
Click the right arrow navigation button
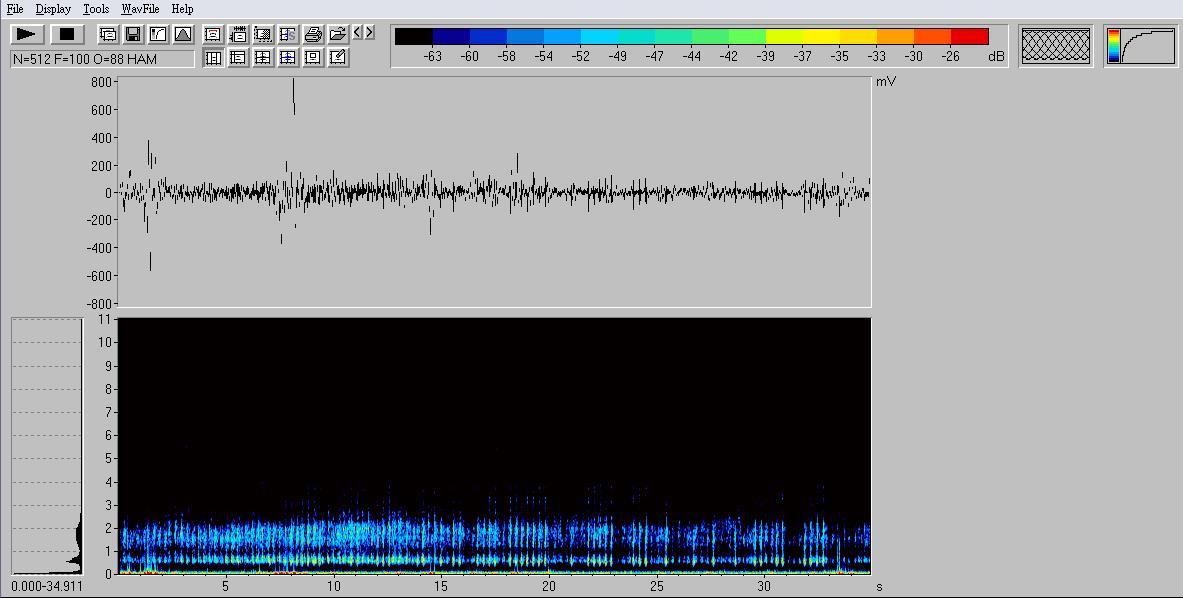(x=370, y=33)
